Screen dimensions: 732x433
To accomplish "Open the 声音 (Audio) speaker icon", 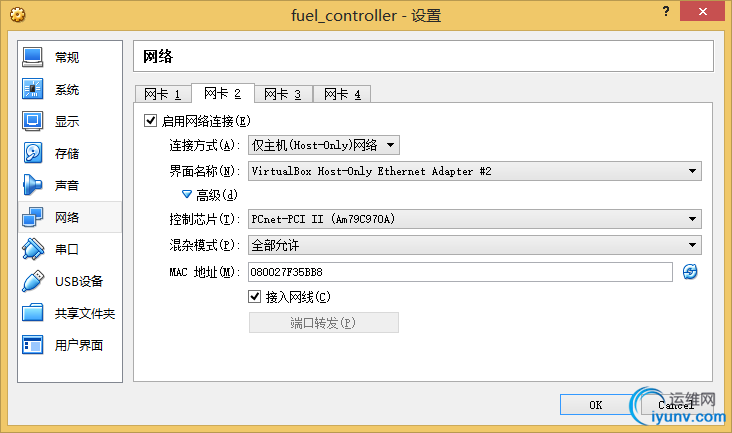I will click(32, 185).
